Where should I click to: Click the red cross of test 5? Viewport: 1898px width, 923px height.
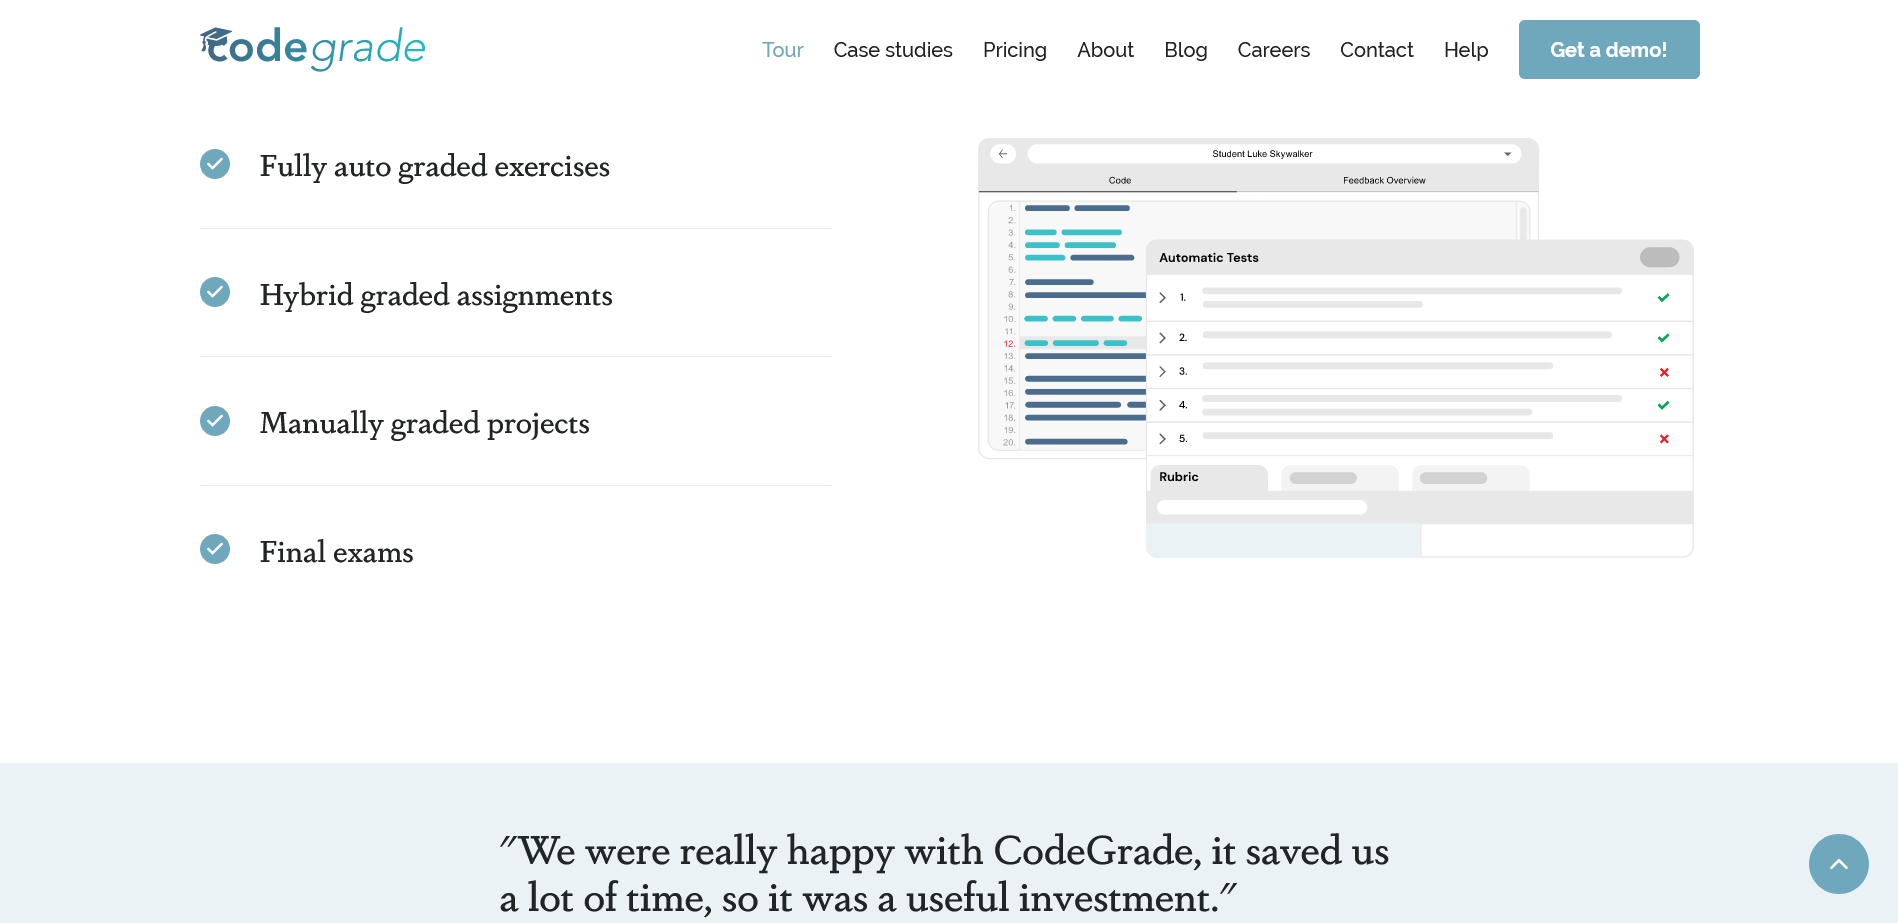1664,439
